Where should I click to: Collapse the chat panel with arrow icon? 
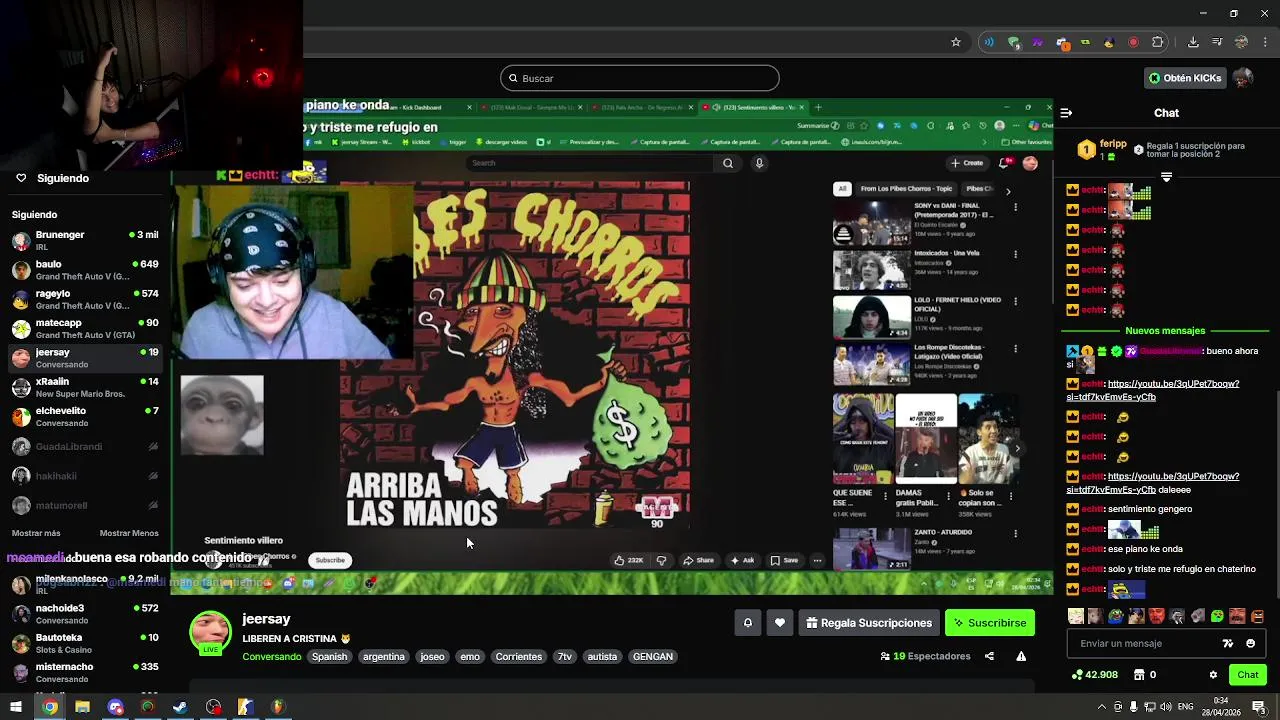coord(1066,113)
